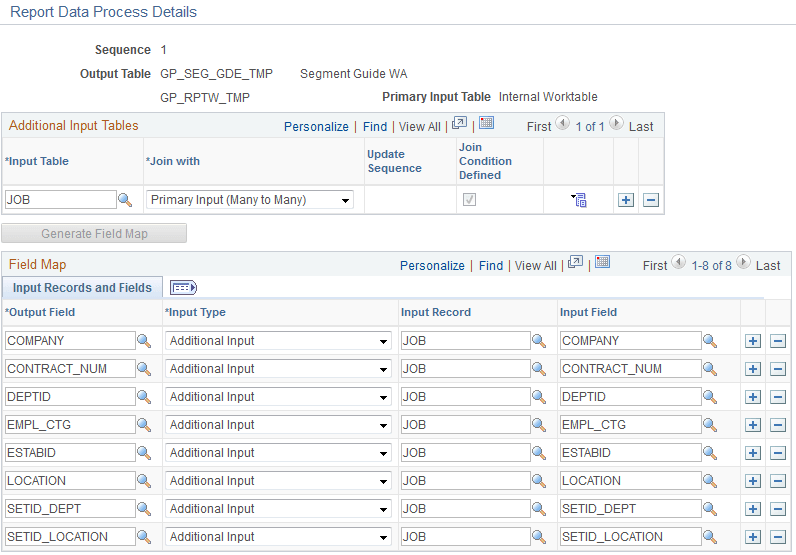Add row after SETID_LOCATION row
The image size is (796, 555).
tap(753, 537)
